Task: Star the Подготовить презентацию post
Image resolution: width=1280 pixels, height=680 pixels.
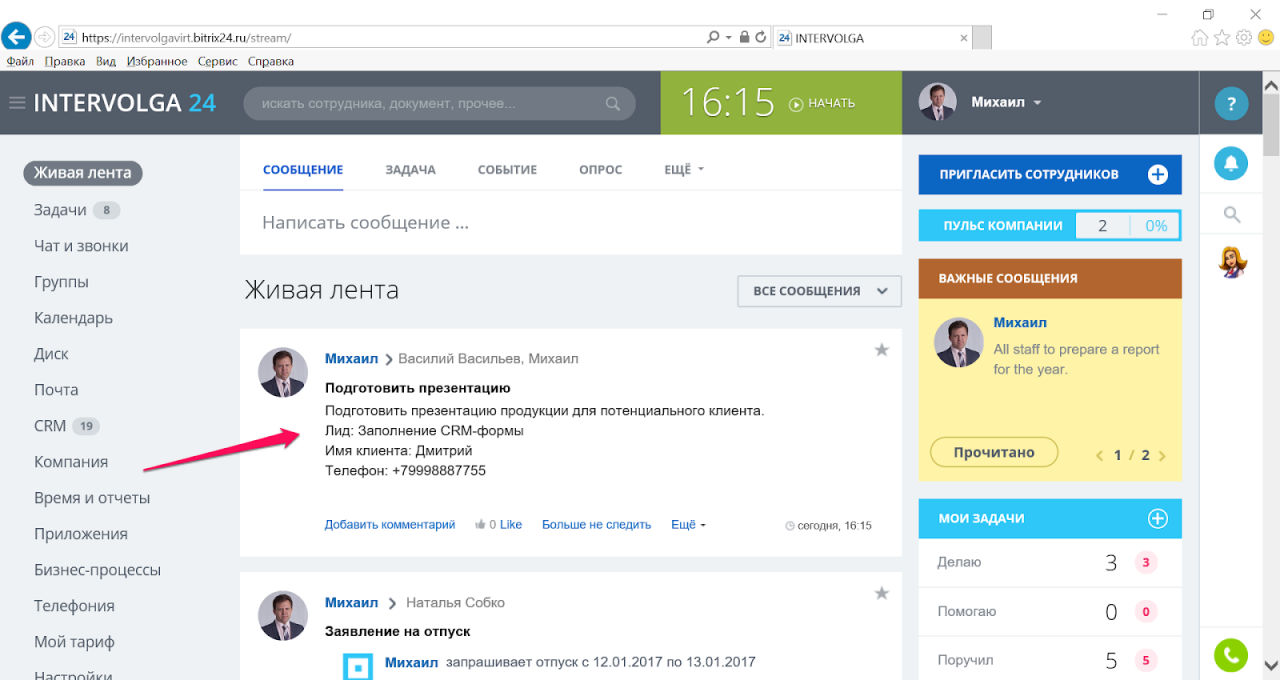Action: (882, 349)
